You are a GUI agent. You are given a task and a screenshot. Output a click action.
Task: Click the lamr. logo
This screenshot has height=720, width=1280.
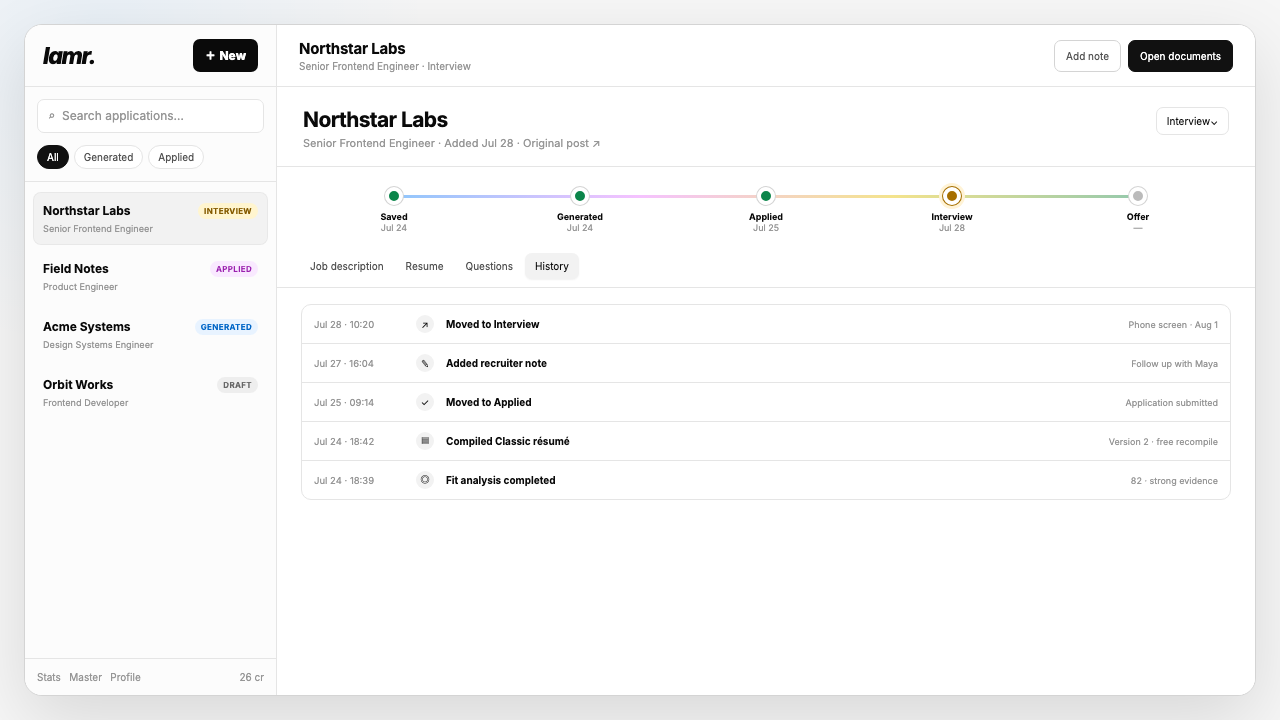[x=69, y=56]
